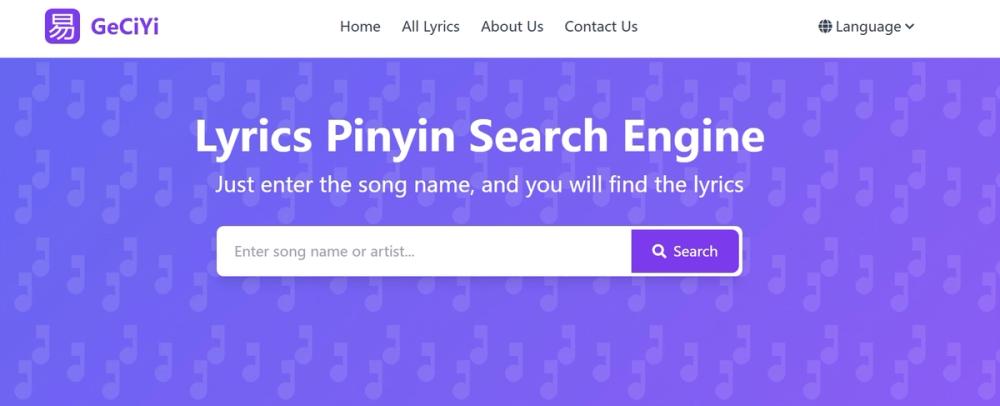The width and height of the screenshot is (1000, 406).
Task: Navigate to About Us
Action: pos(512,27)
